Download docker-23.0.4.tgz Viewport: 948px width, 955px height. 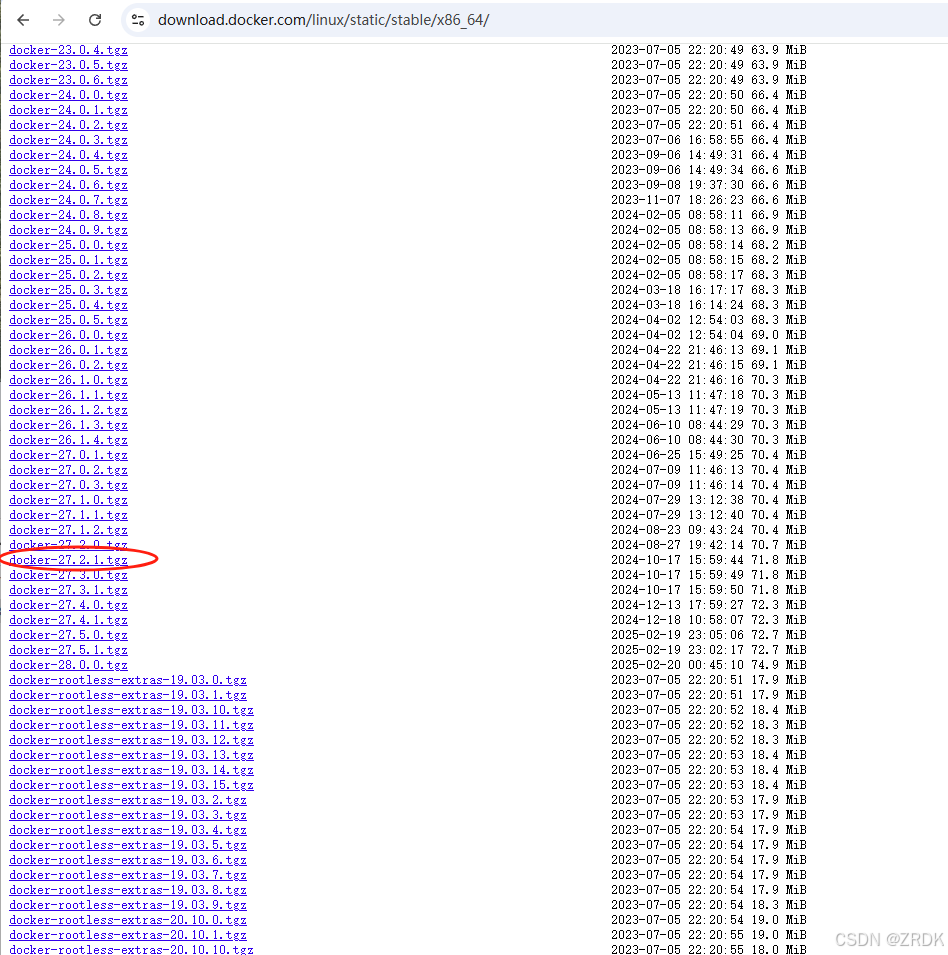(68, 50)
